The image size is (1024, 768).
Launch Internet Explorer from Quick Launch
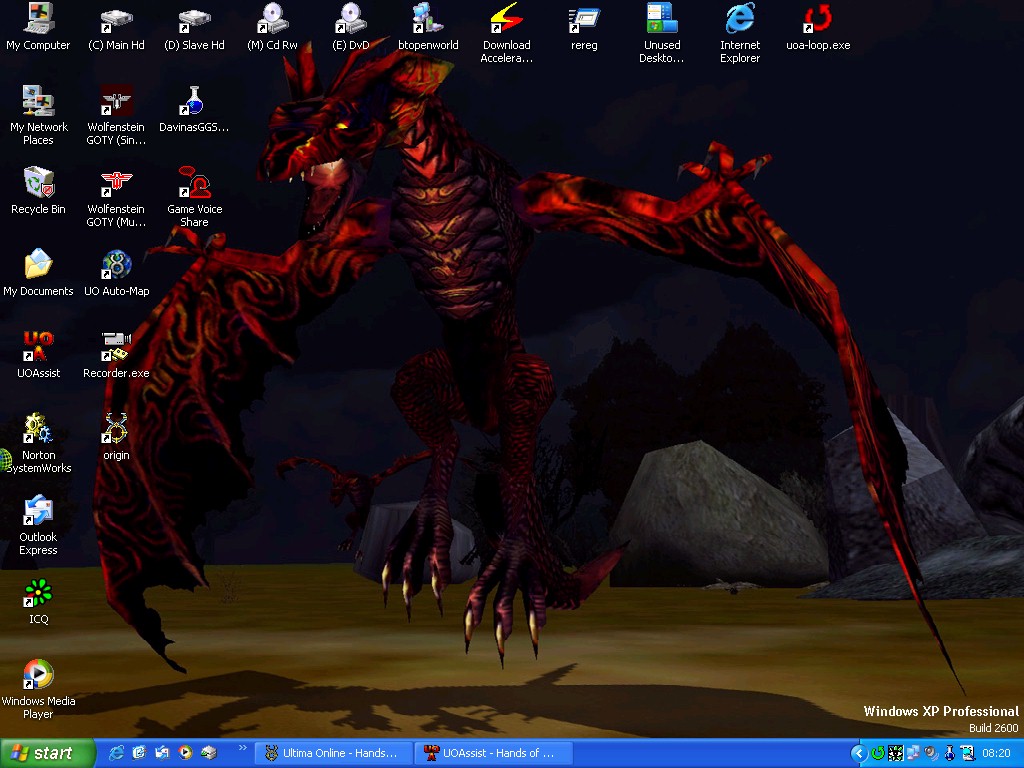(x=116, y=753)
